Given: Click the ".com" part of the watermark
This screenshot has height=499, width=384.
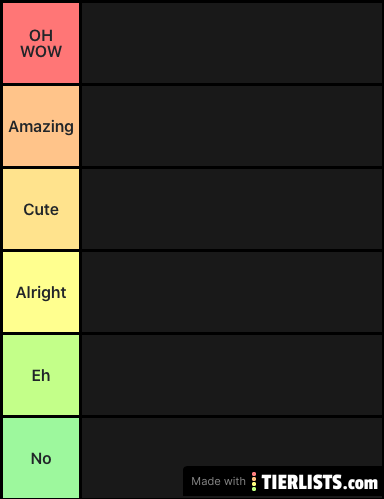Looking at the screenshot, I should pyautogui.click(x=360, y=483).
